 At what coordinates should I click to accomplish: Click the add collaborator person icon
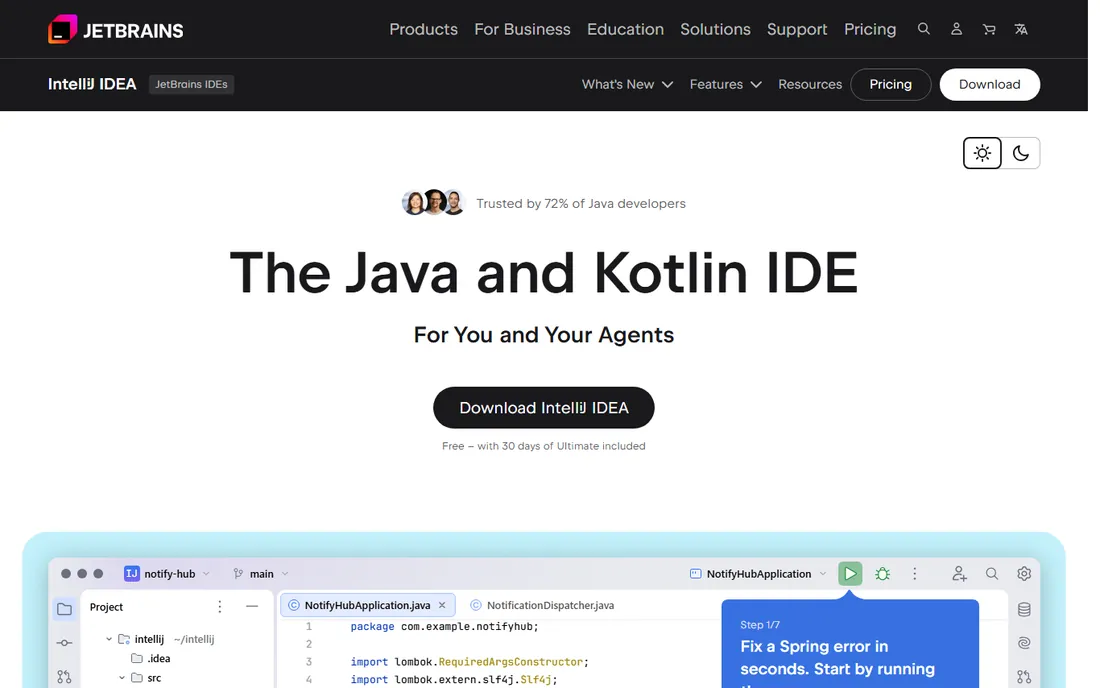(x=959, y=574)
